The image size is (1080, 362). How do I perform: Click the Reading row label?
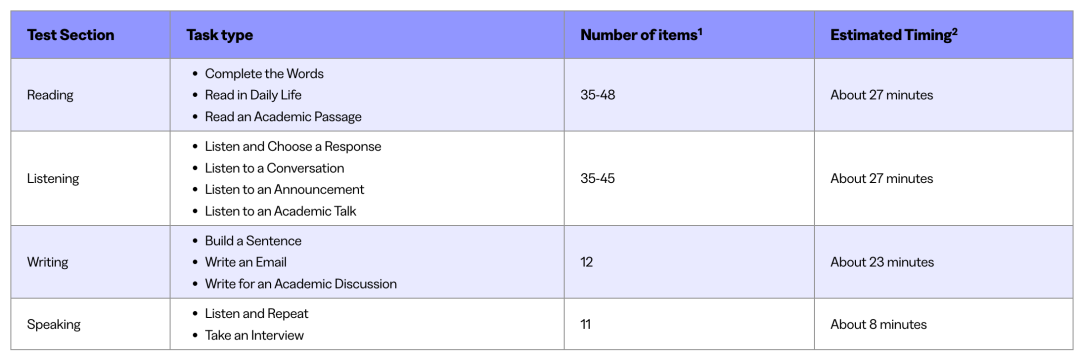(50, 96)
